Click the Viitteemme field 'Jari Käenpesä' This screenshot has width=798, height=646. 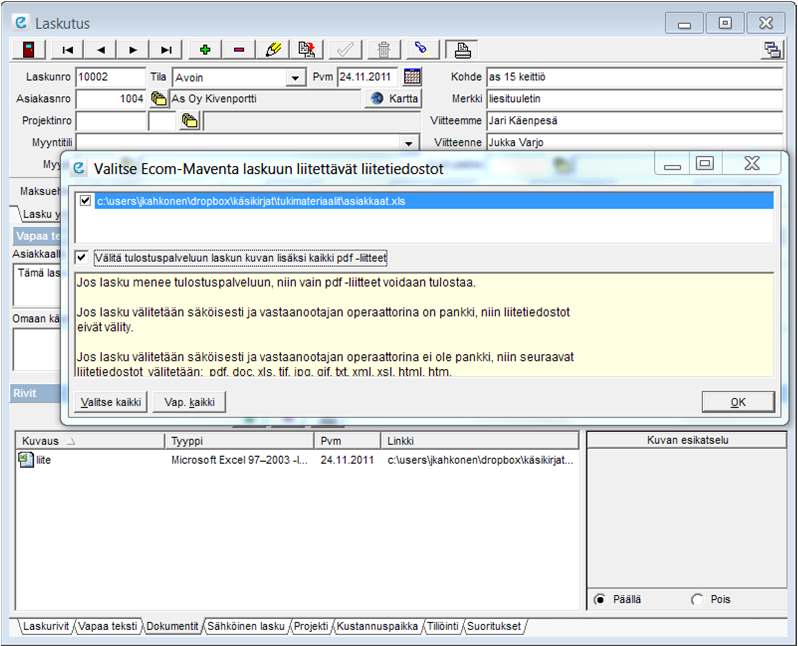pos(635,121)
